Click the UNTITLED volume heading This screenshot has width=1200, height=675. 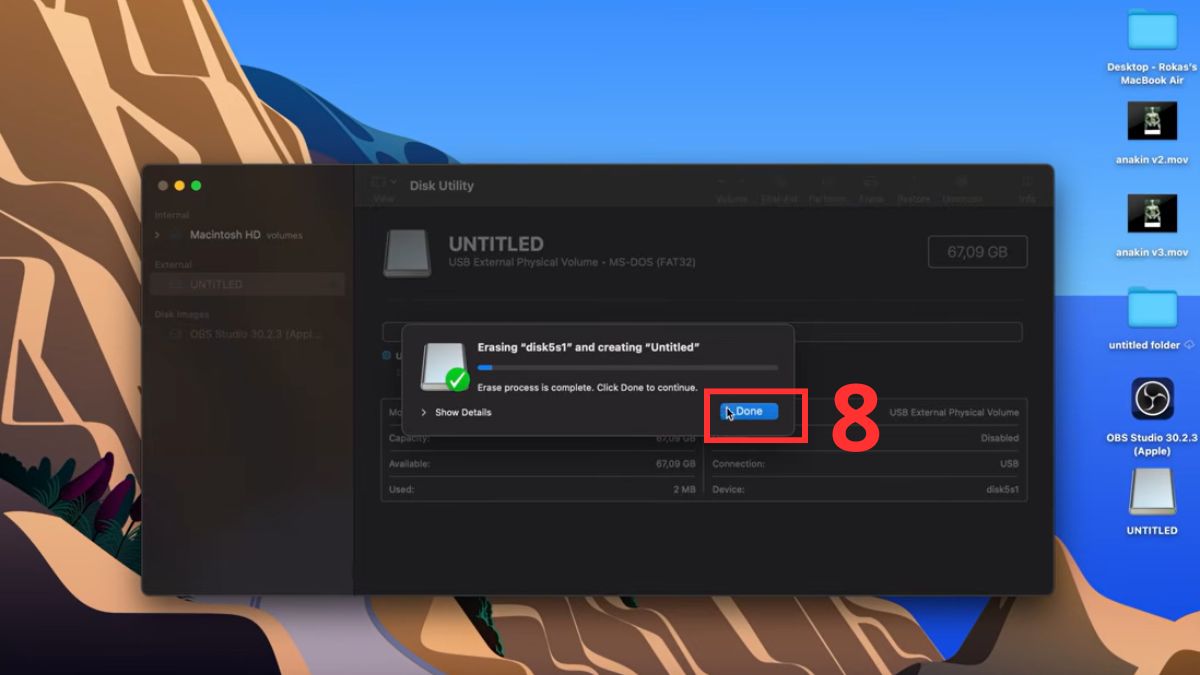[x=496, y=243]
